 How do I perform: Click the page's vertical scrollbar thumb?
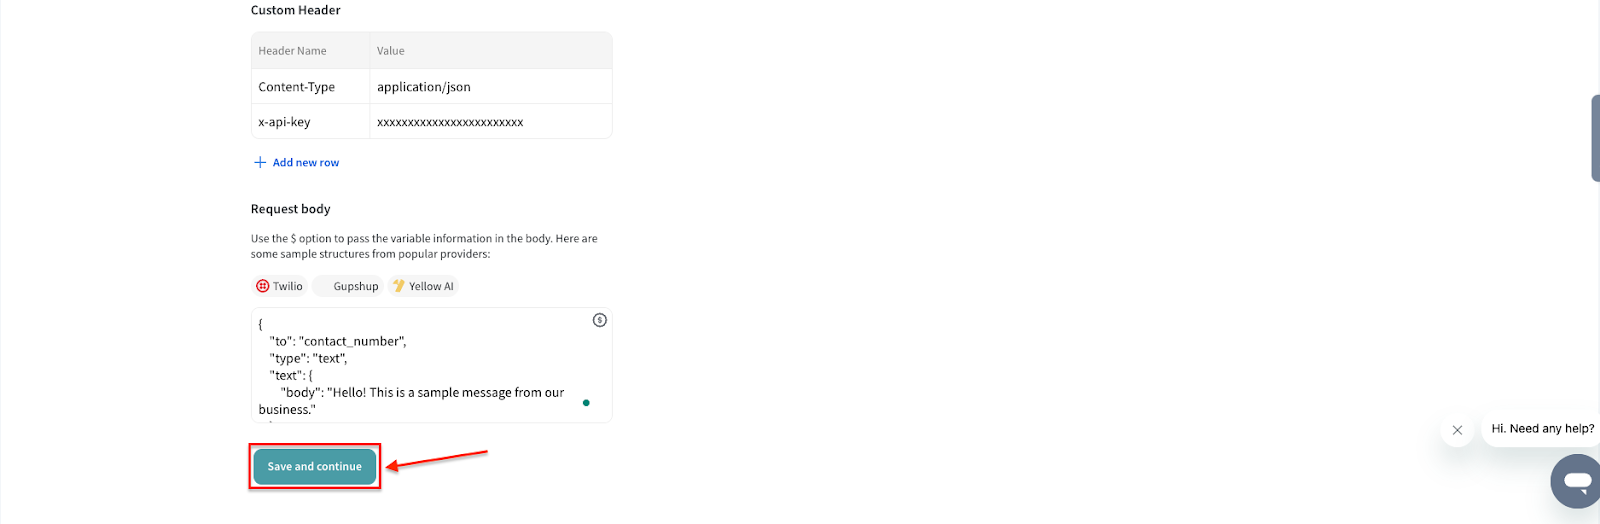pos(1594,138)
